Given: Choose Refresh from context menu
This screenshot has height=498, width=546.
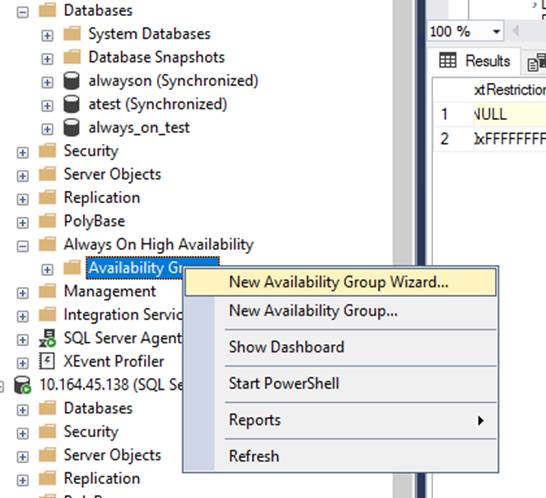Looking at the screenshot, I should 341,456.
